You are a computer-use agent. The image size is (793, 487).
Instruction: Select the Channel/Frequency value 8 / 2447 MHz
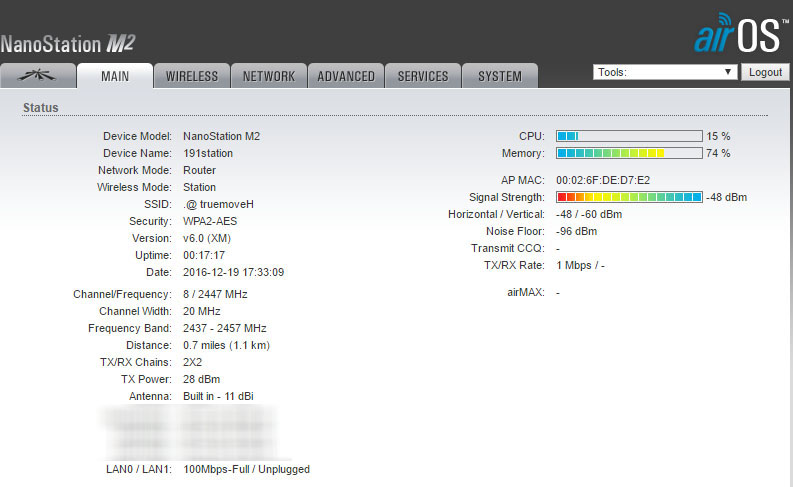point(215,294)
